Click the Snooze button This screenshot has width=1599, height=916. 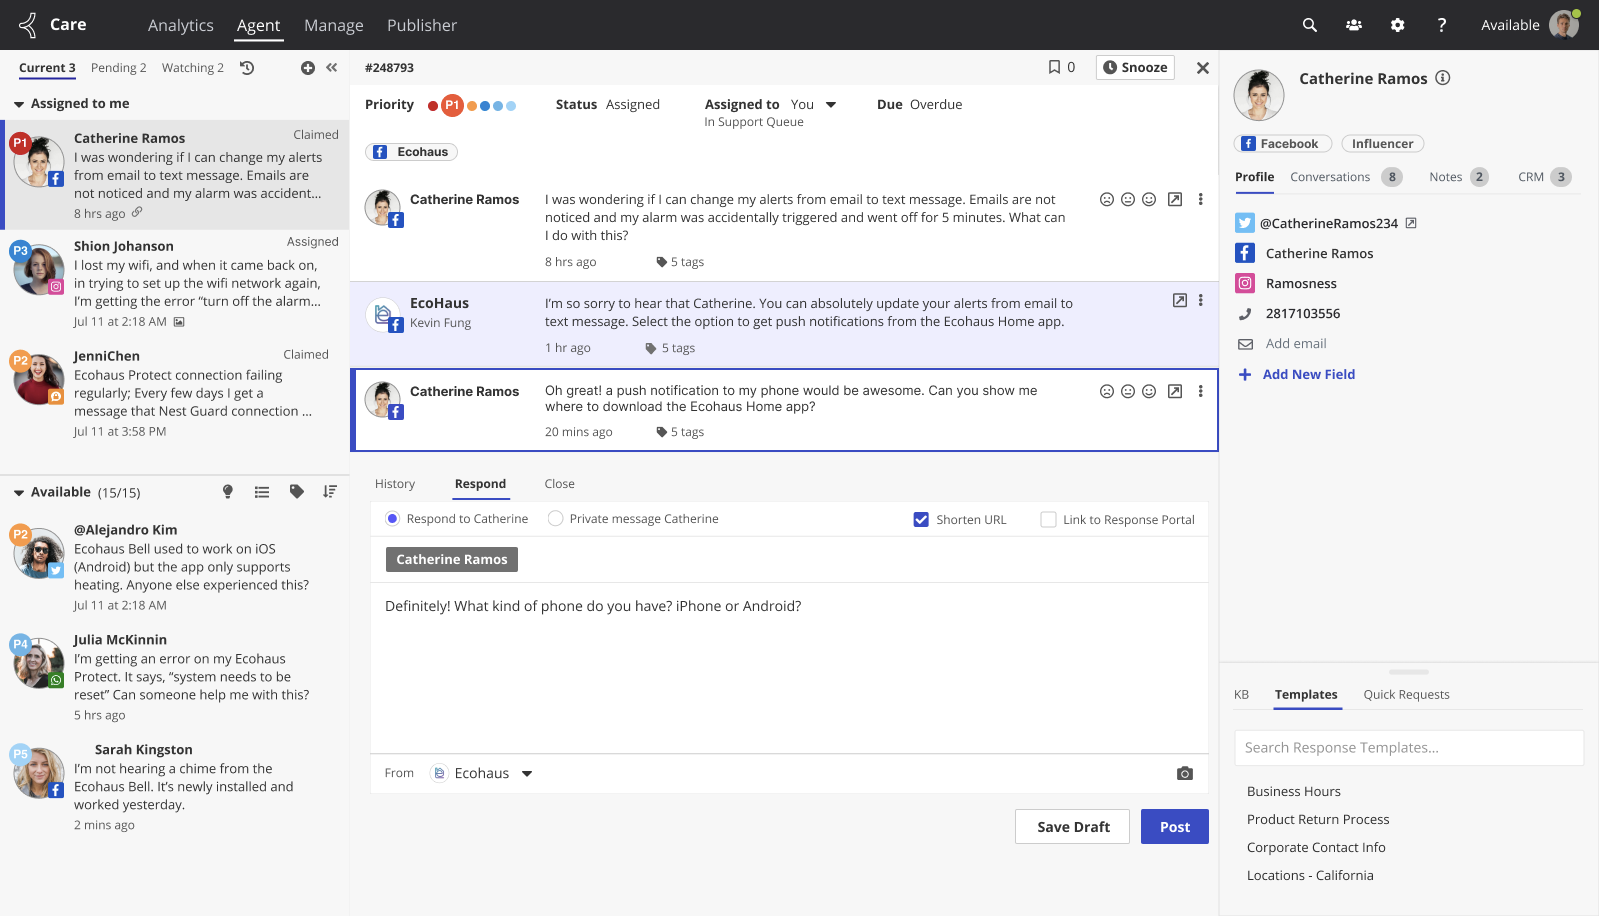1135,67
